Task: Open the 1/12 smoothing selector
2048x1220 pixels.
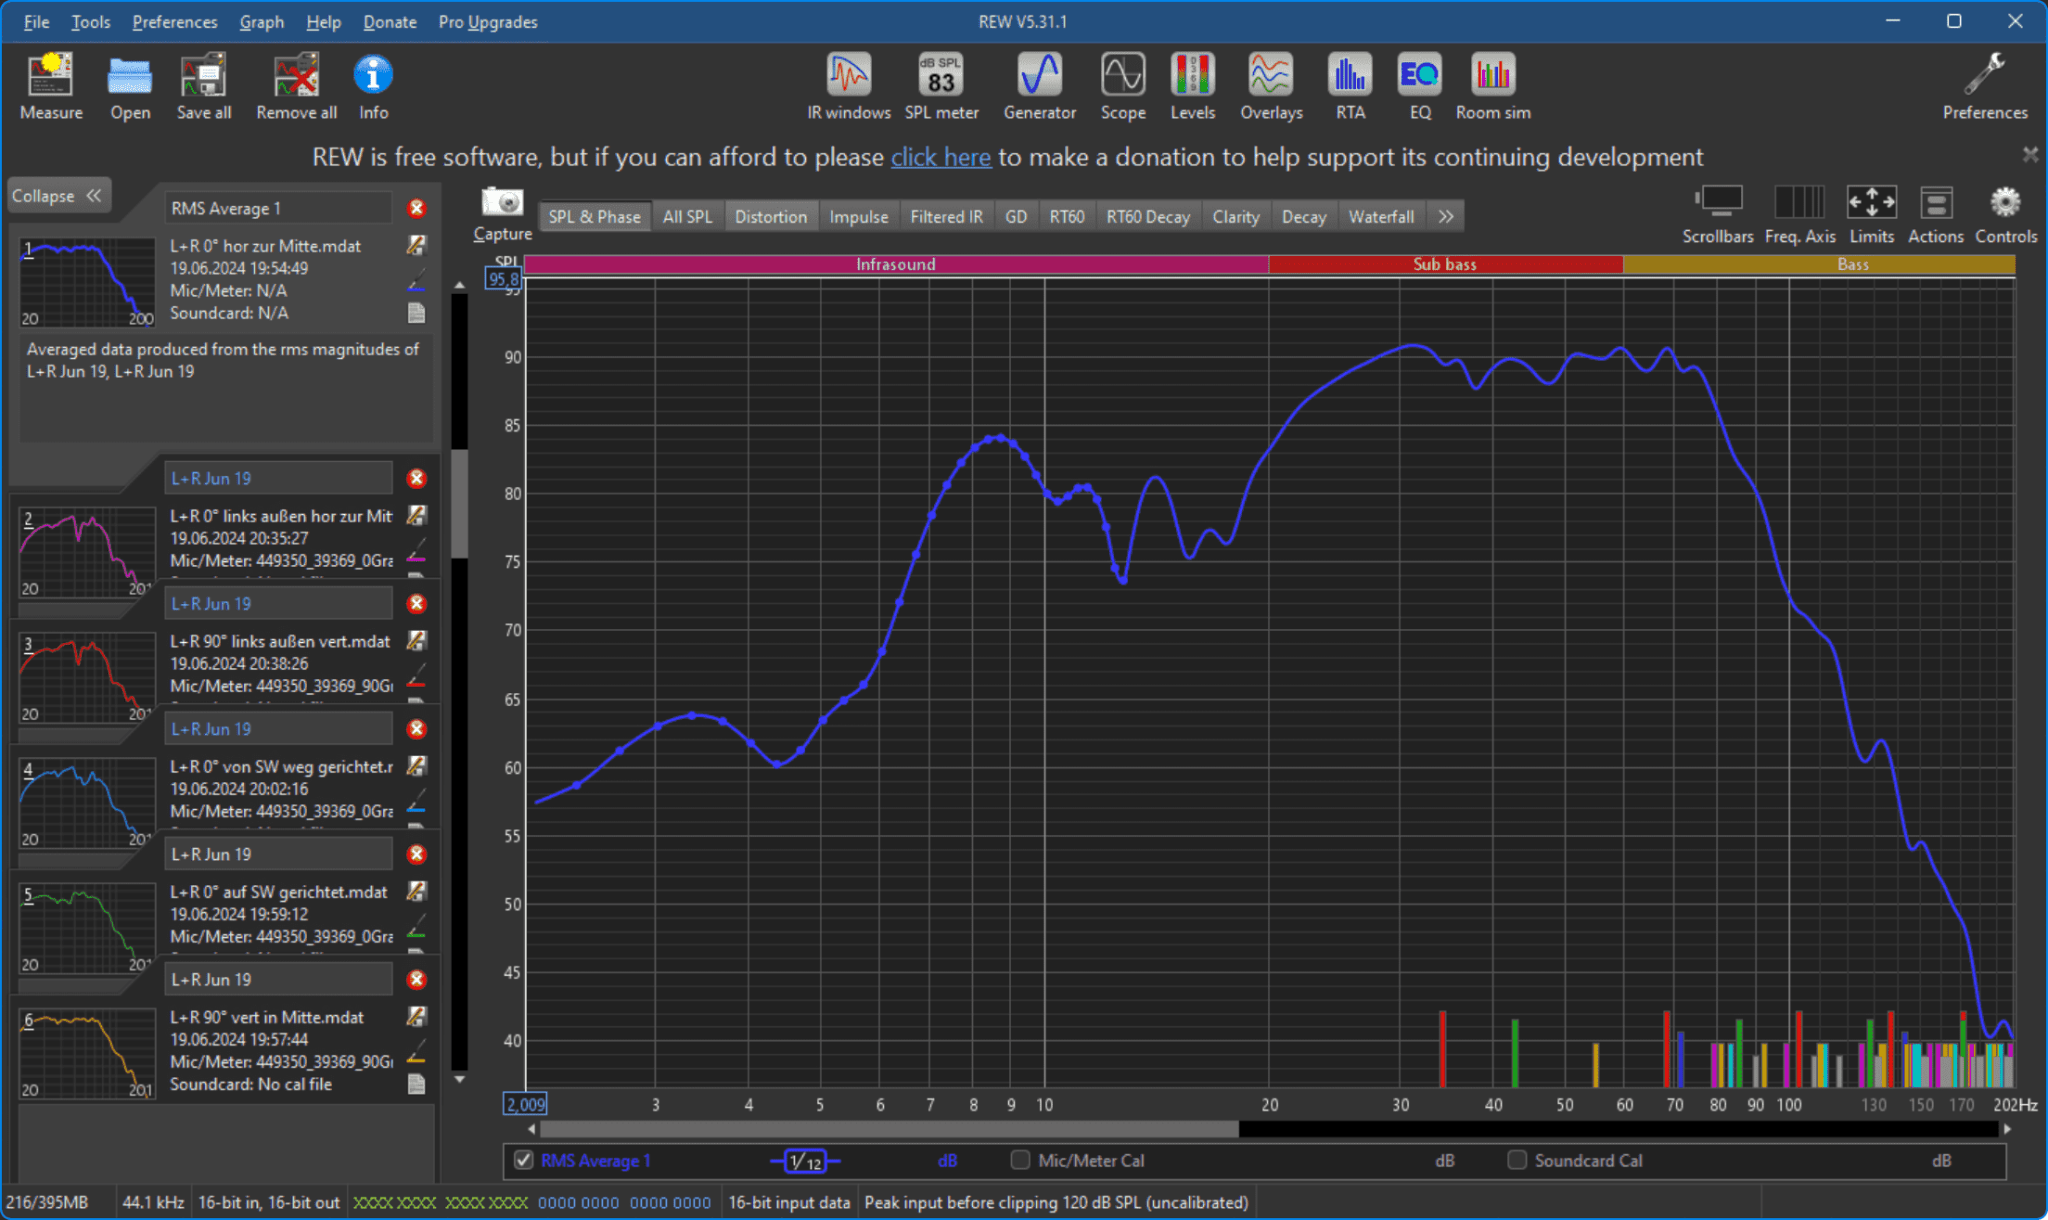Action: [805, 1161]
